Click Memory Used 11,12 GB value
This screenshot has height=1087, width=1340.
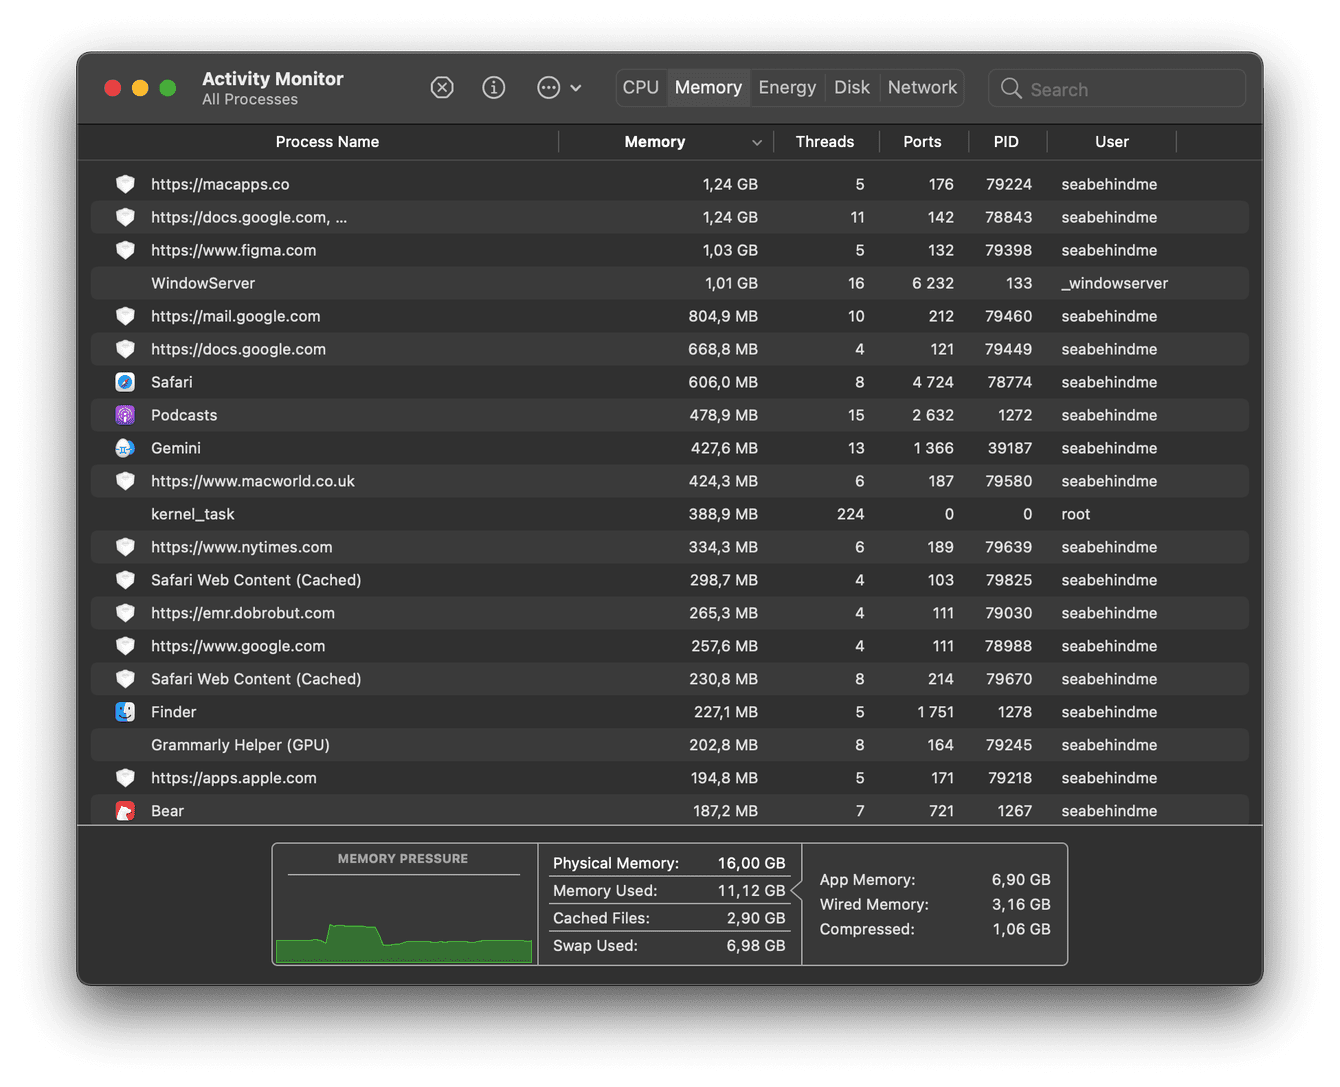[x=751, y=890]
